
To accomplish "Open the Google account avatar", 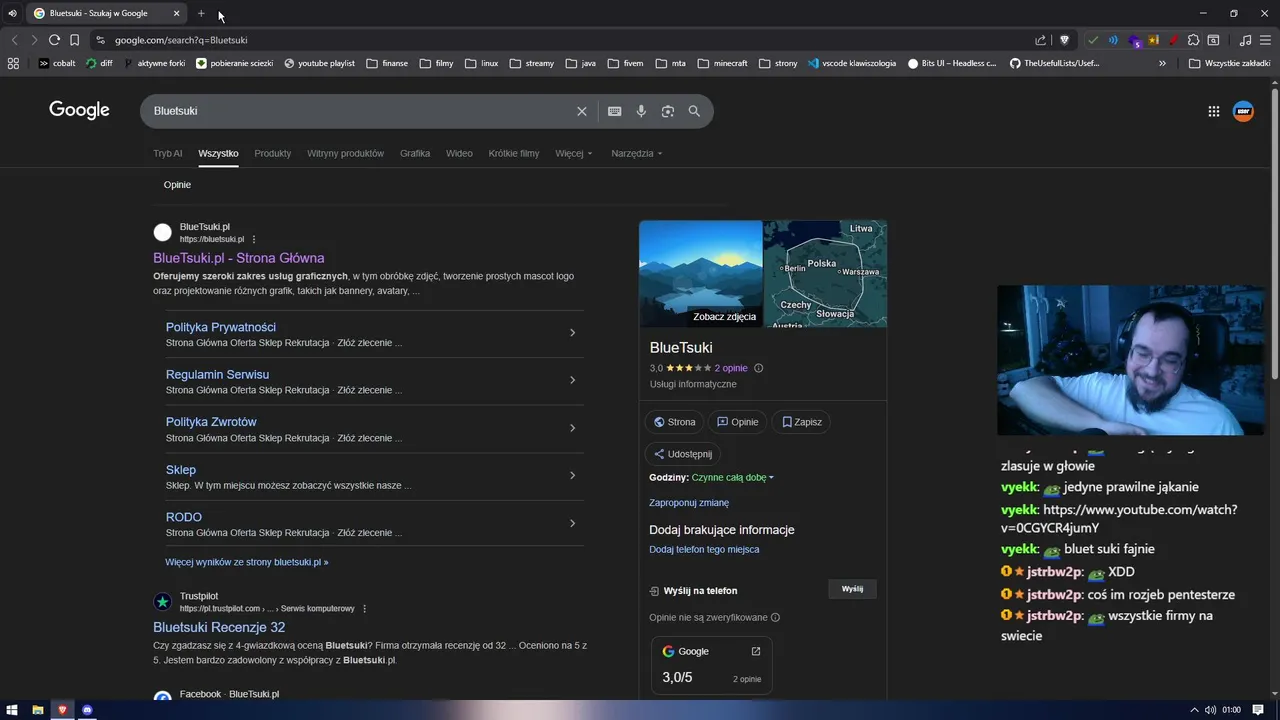I will tap(1243, 111).
